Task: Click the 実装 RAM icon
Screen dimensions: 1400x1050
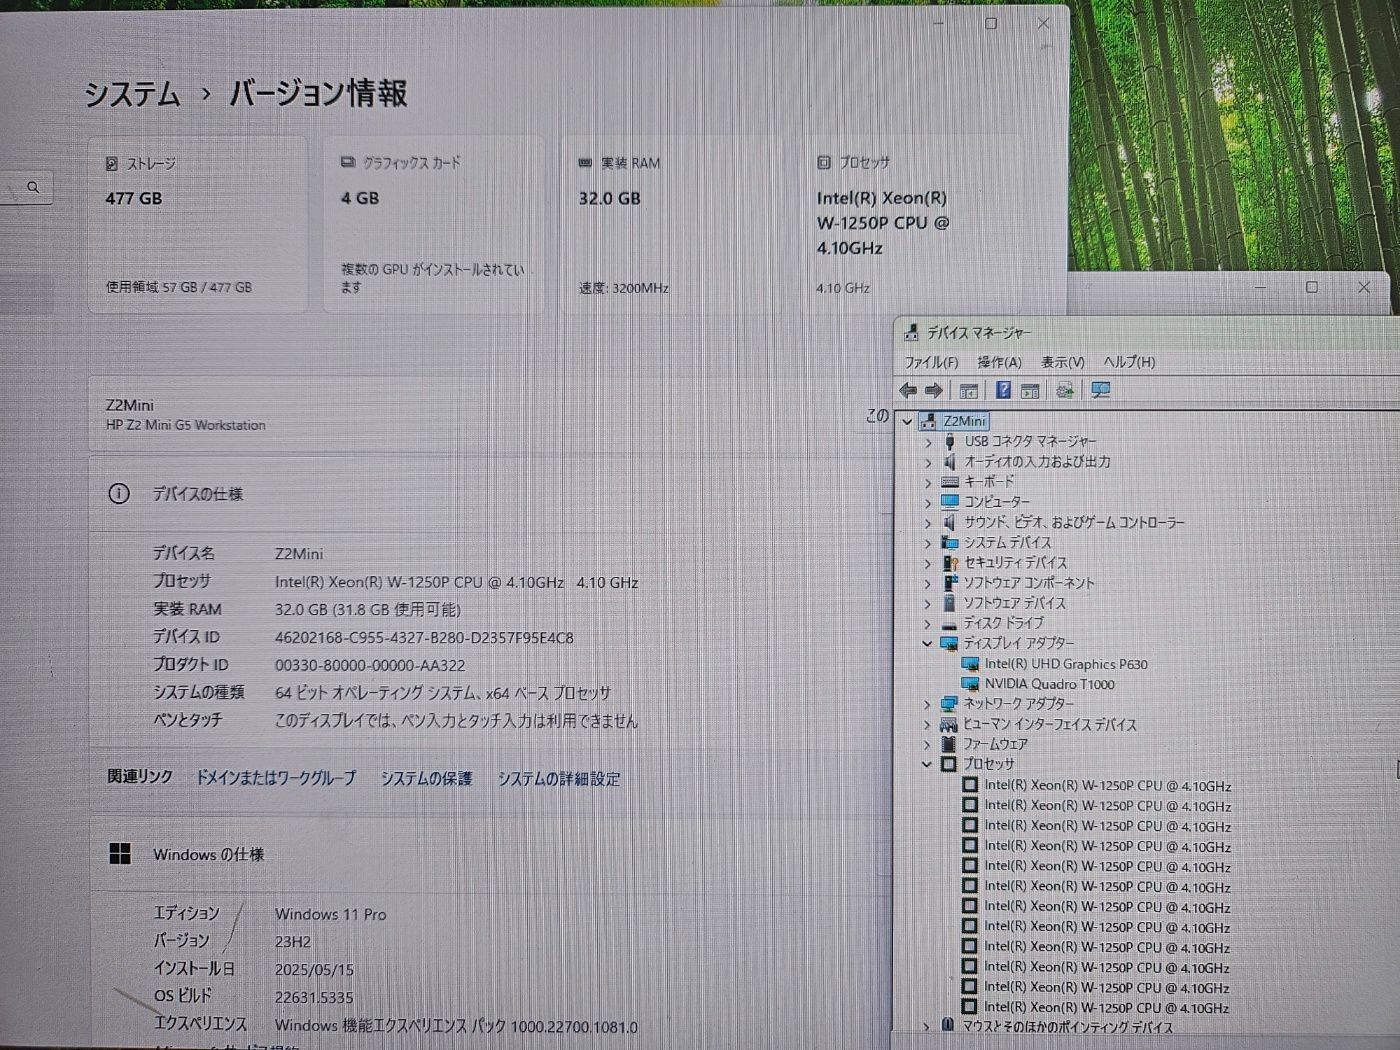Action: 585,162
